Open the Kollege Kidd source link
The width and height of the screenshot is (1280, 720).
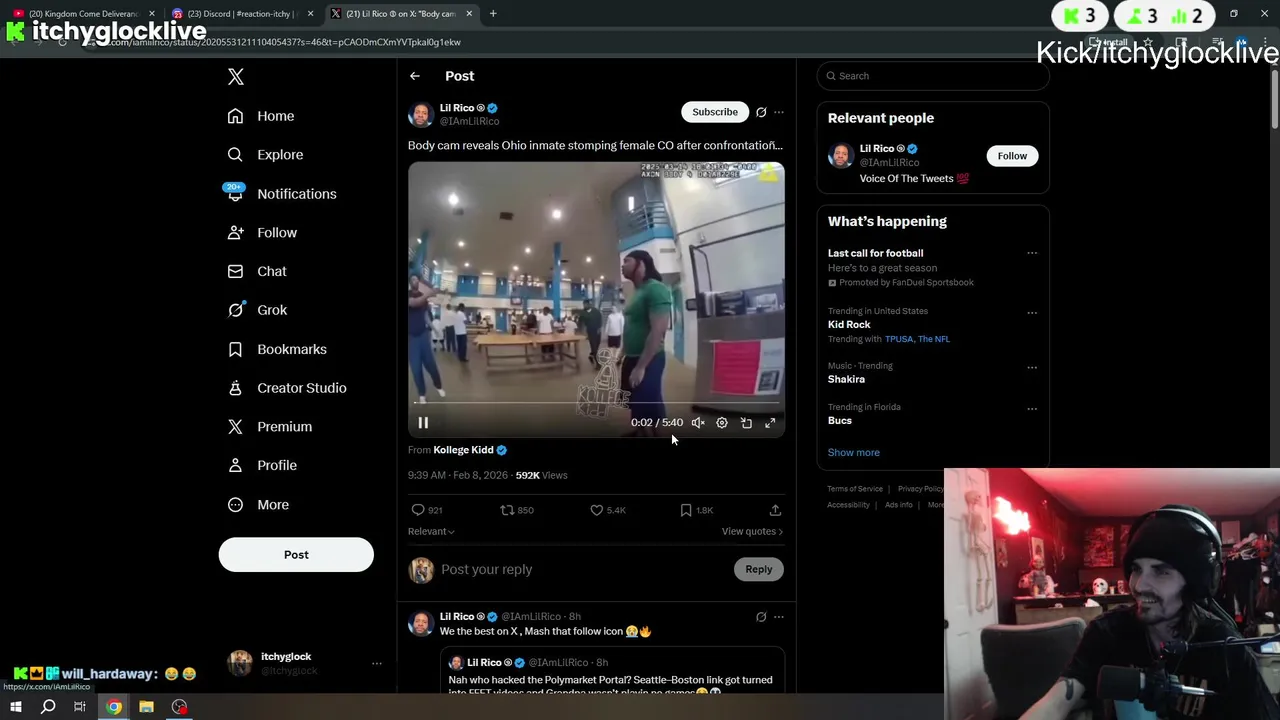tap(463, 450)
